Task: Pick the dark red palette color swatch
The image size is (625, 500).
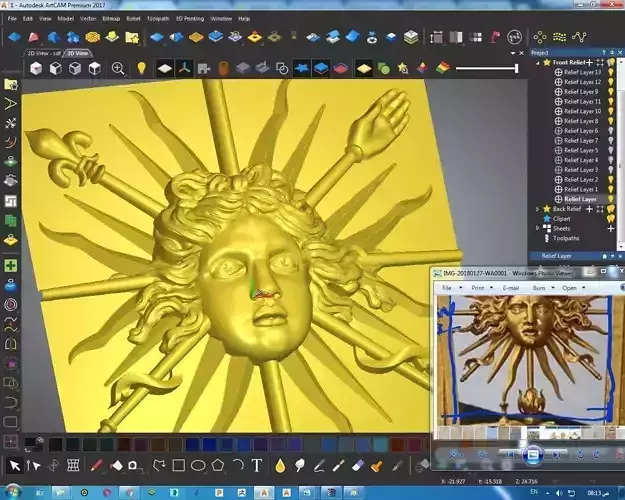Action: click(397, 444)
